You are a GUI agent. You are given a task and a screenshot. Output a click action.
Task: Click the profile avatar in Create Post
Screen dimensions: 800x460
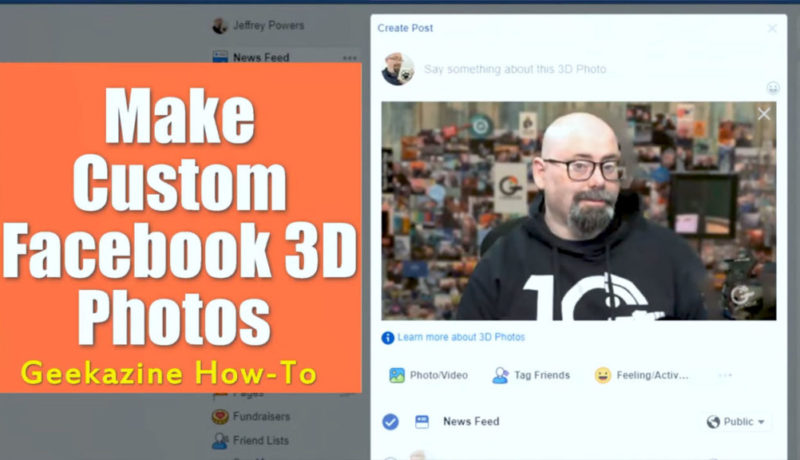pos(398,69)
